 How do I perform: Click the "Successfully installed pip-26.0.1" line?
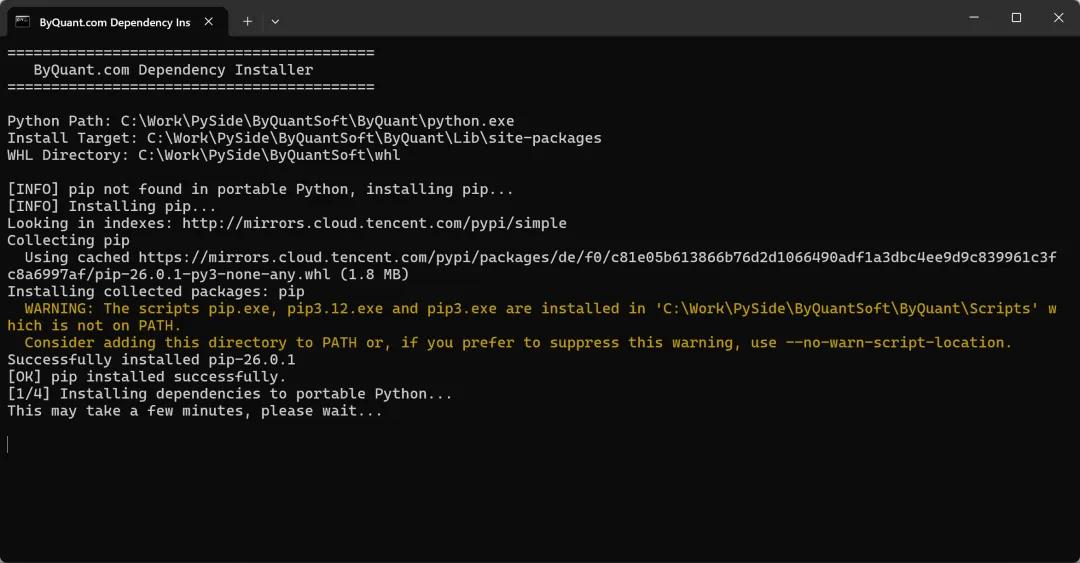(x=151, y=359)
